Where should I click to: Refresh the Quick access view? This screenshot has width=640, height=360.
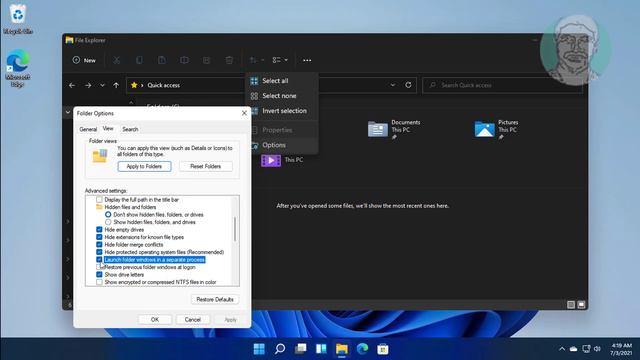[408, 85]
